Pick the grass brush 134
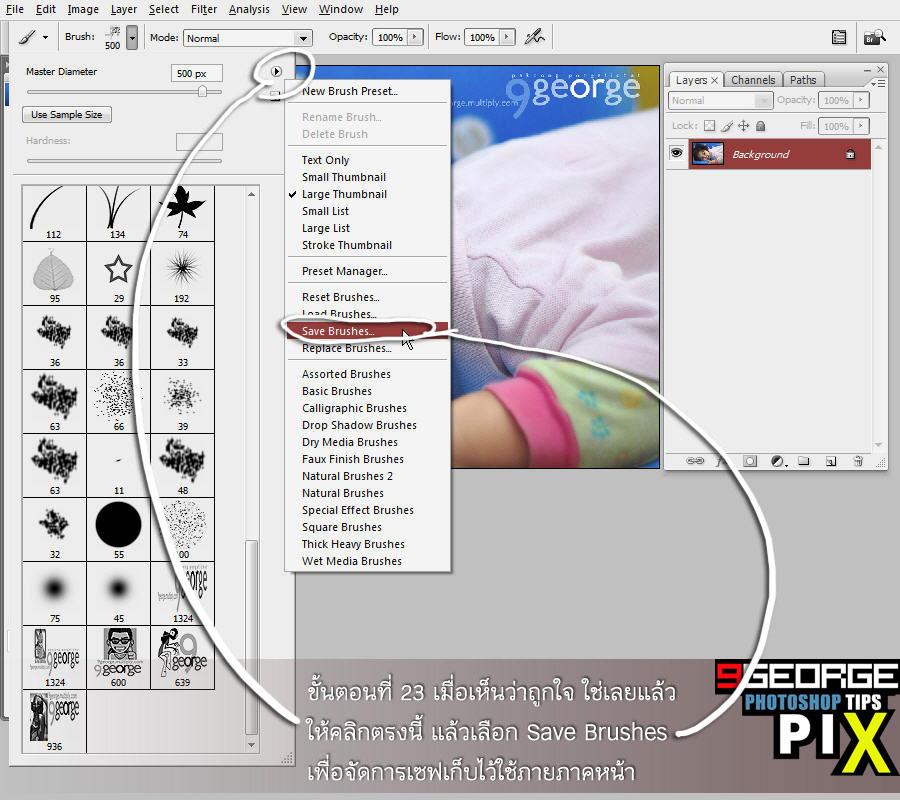Image resolution: width=900 pixels, height=800 pixels. (118, 213)
